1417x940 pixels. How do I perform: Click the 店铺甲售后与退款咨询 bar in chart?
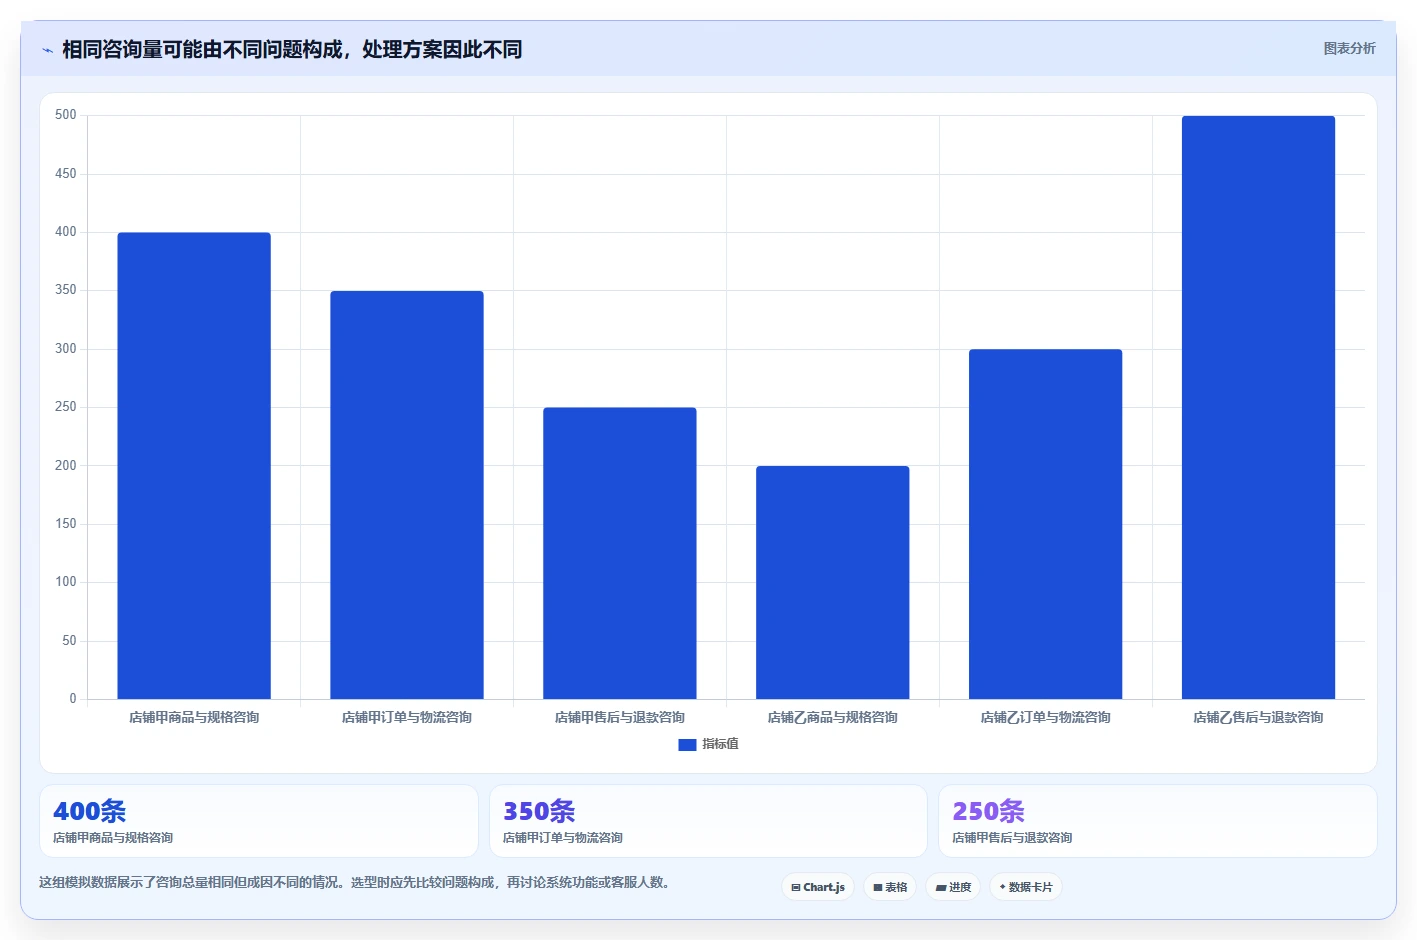[620, 553]
